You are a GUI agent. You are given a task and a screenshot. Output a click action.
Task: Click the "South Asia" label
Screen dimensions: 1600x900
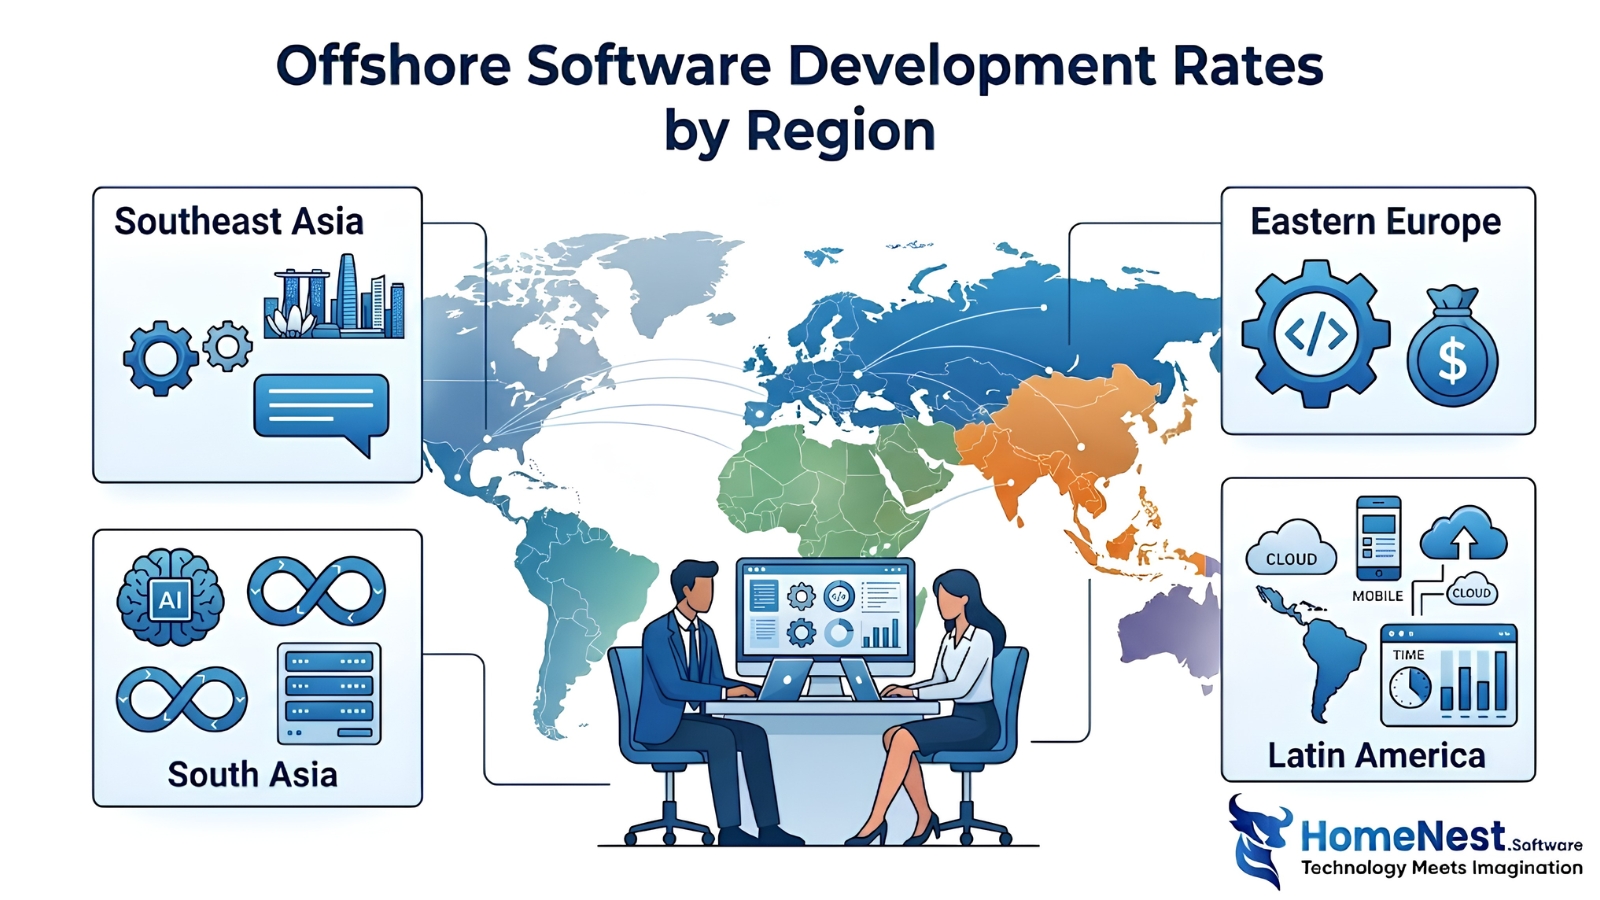point(252,774)
